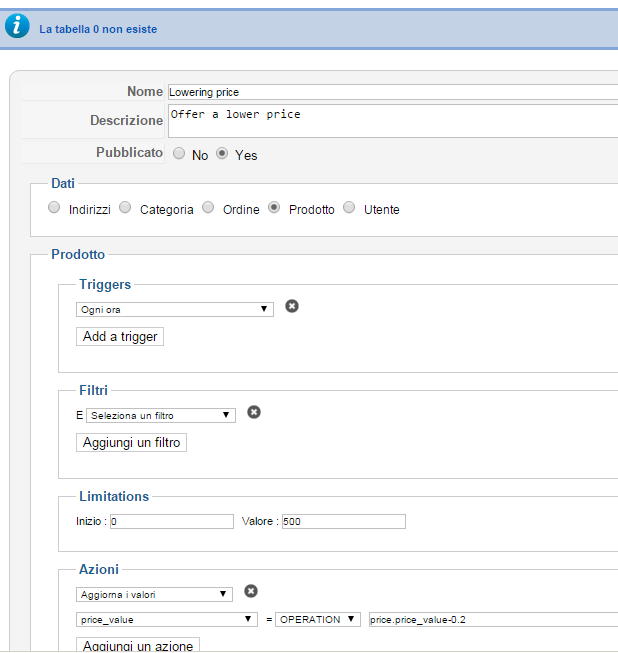Open the 'Ogni ora' trigger dropdown
The height and width of the screenshot is (653, 618).
pos(175,309)
